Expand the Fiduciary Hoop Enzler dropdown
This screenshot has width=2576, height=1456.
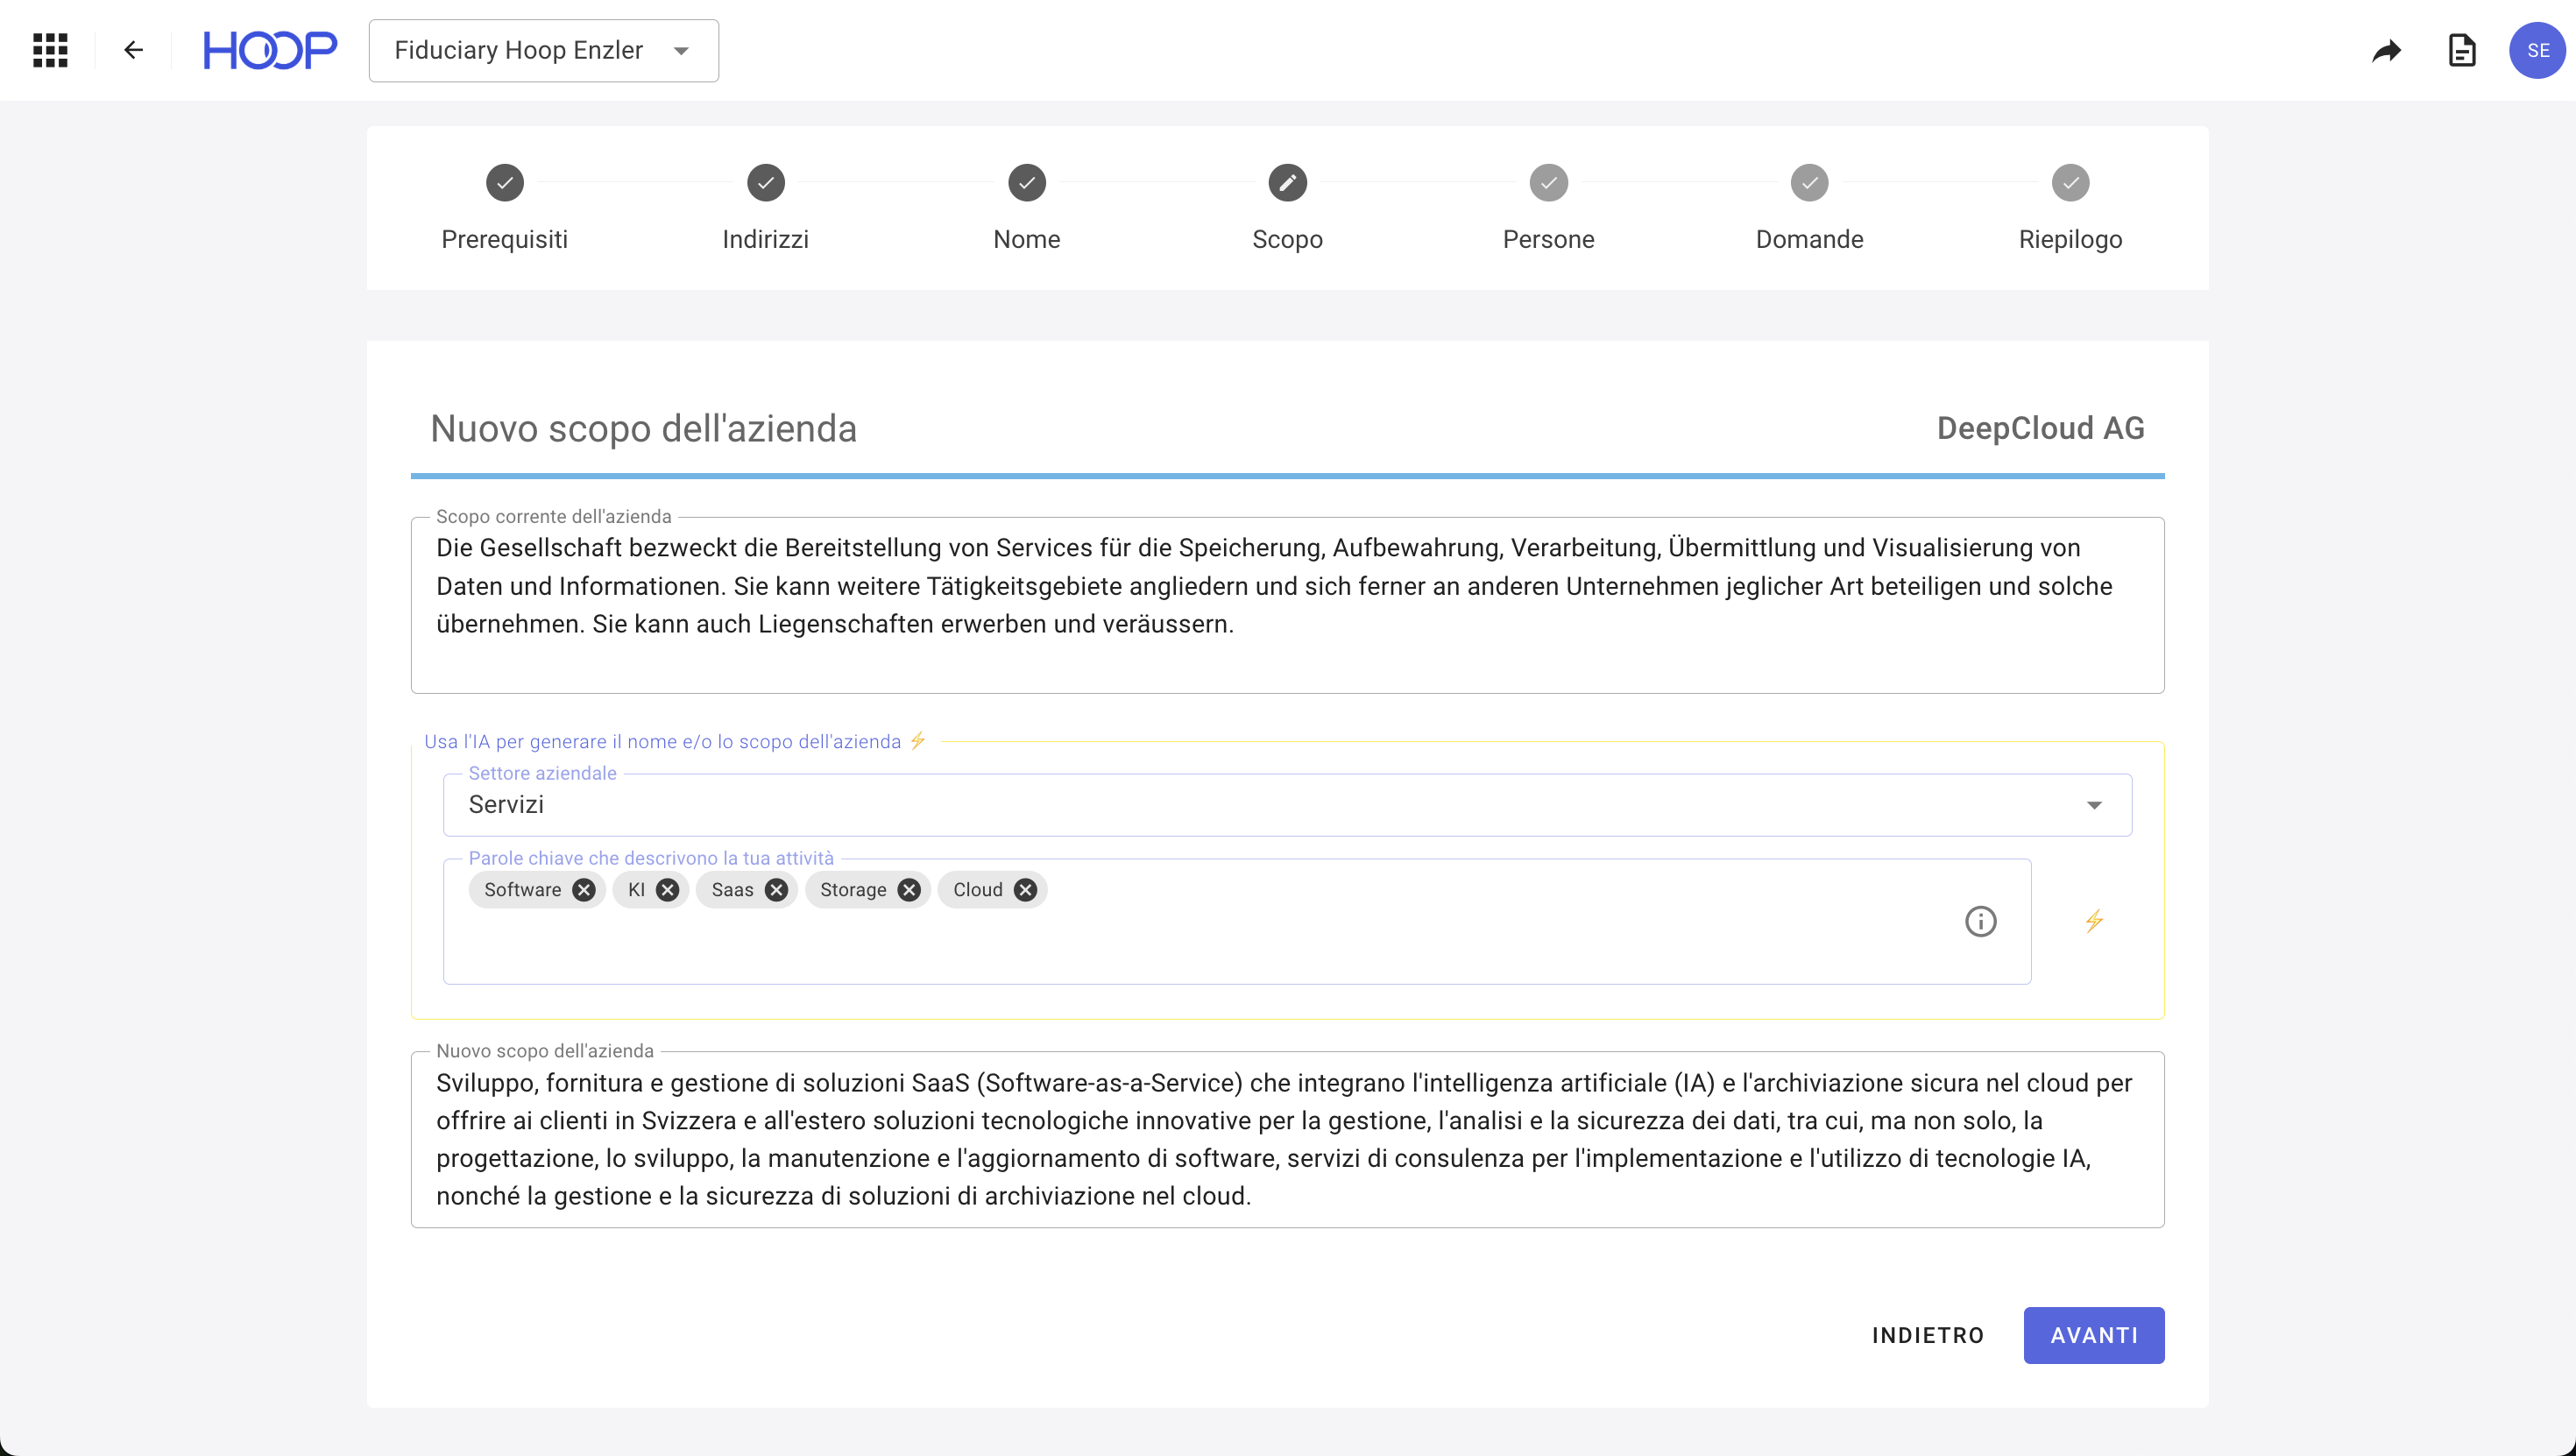tap(543, 50)
